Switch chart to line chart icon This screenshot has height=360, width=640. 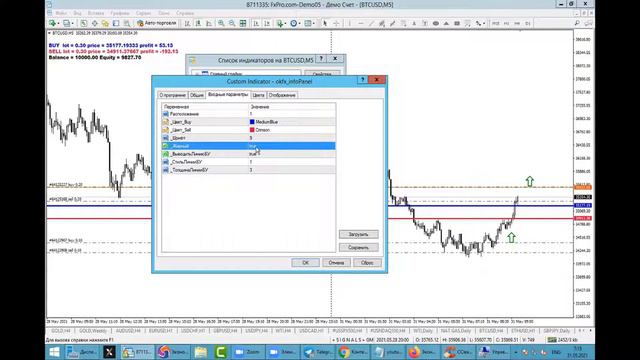pyautogui.click(x=209, y=23)
